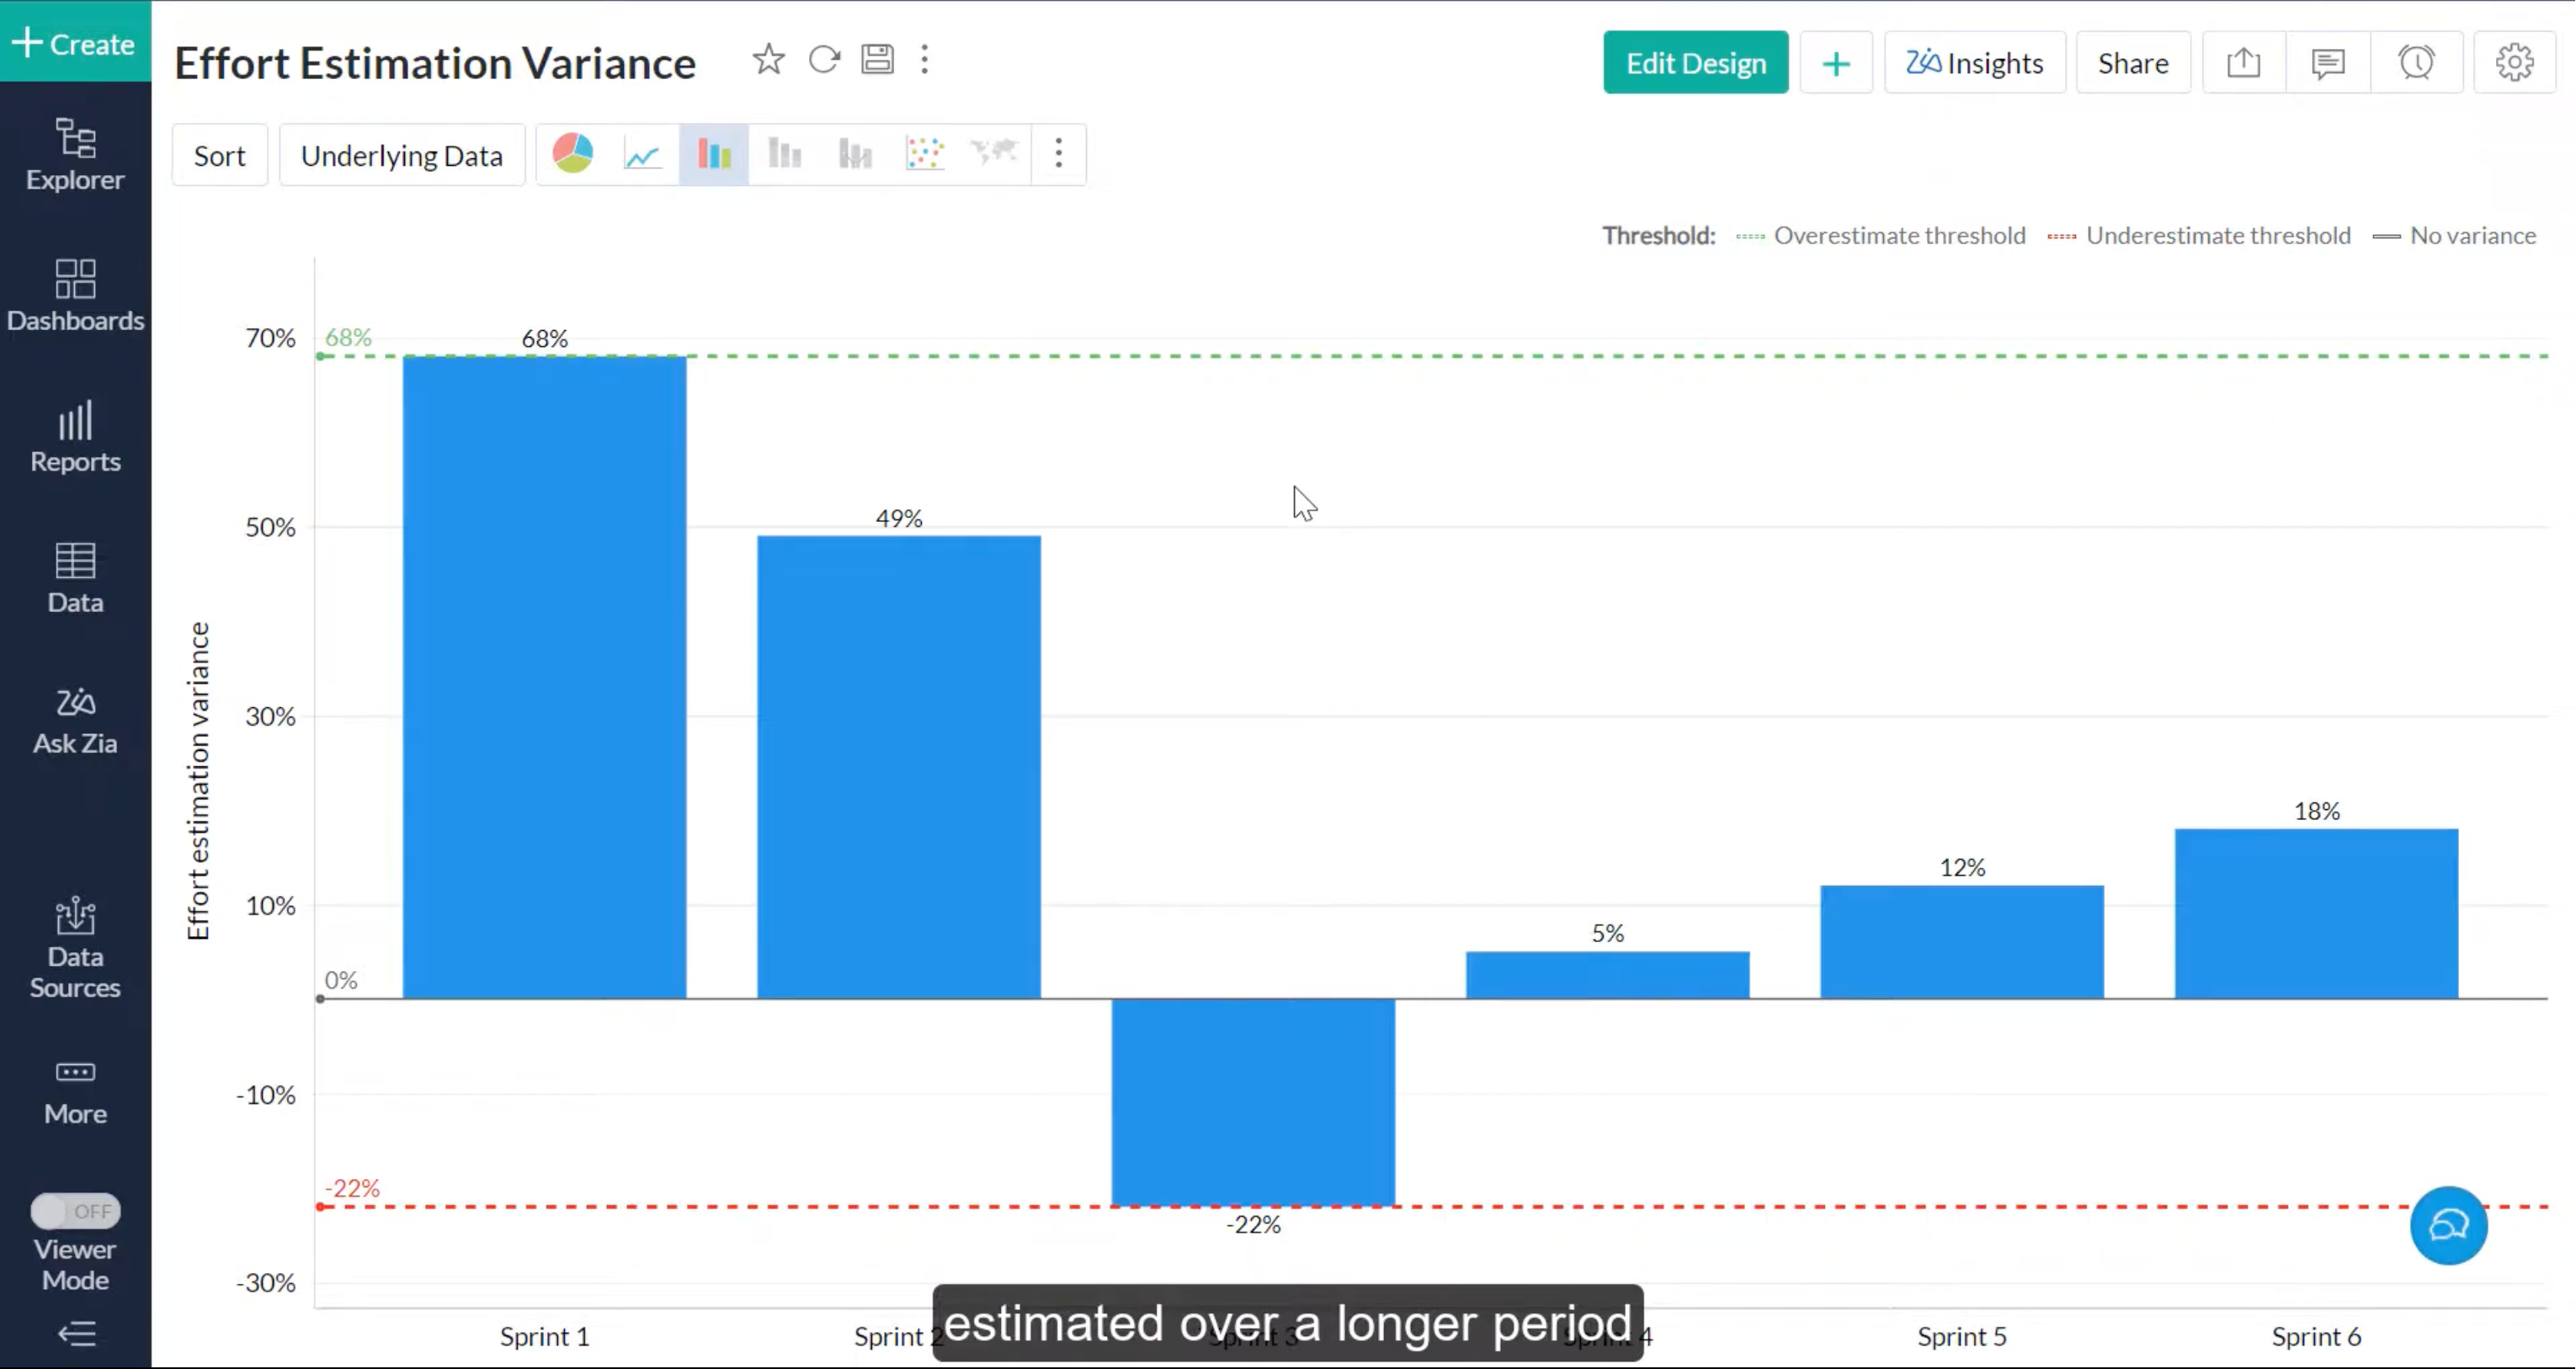Toggle Viewer Mode switch on
This screenshot has width=2576, height=1369.
point(75,1211)
